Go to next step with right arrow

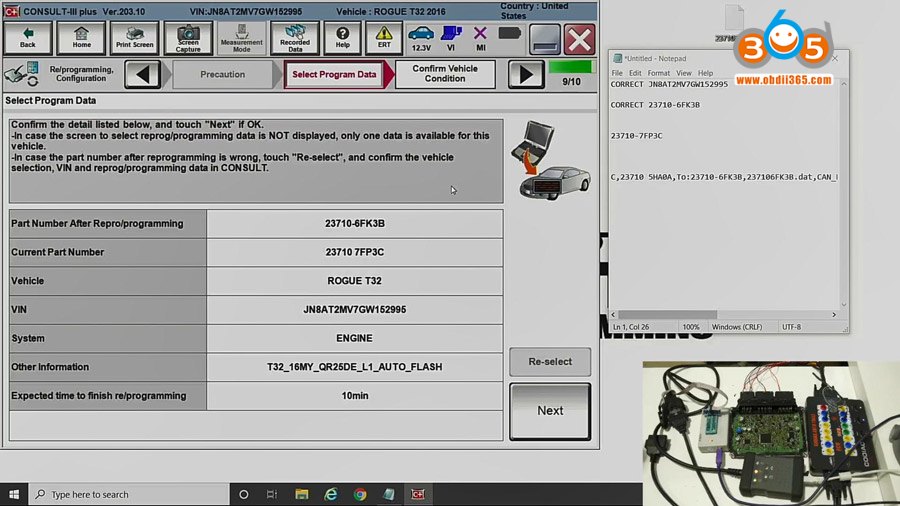pyautogui.click(x=526, y=74)
